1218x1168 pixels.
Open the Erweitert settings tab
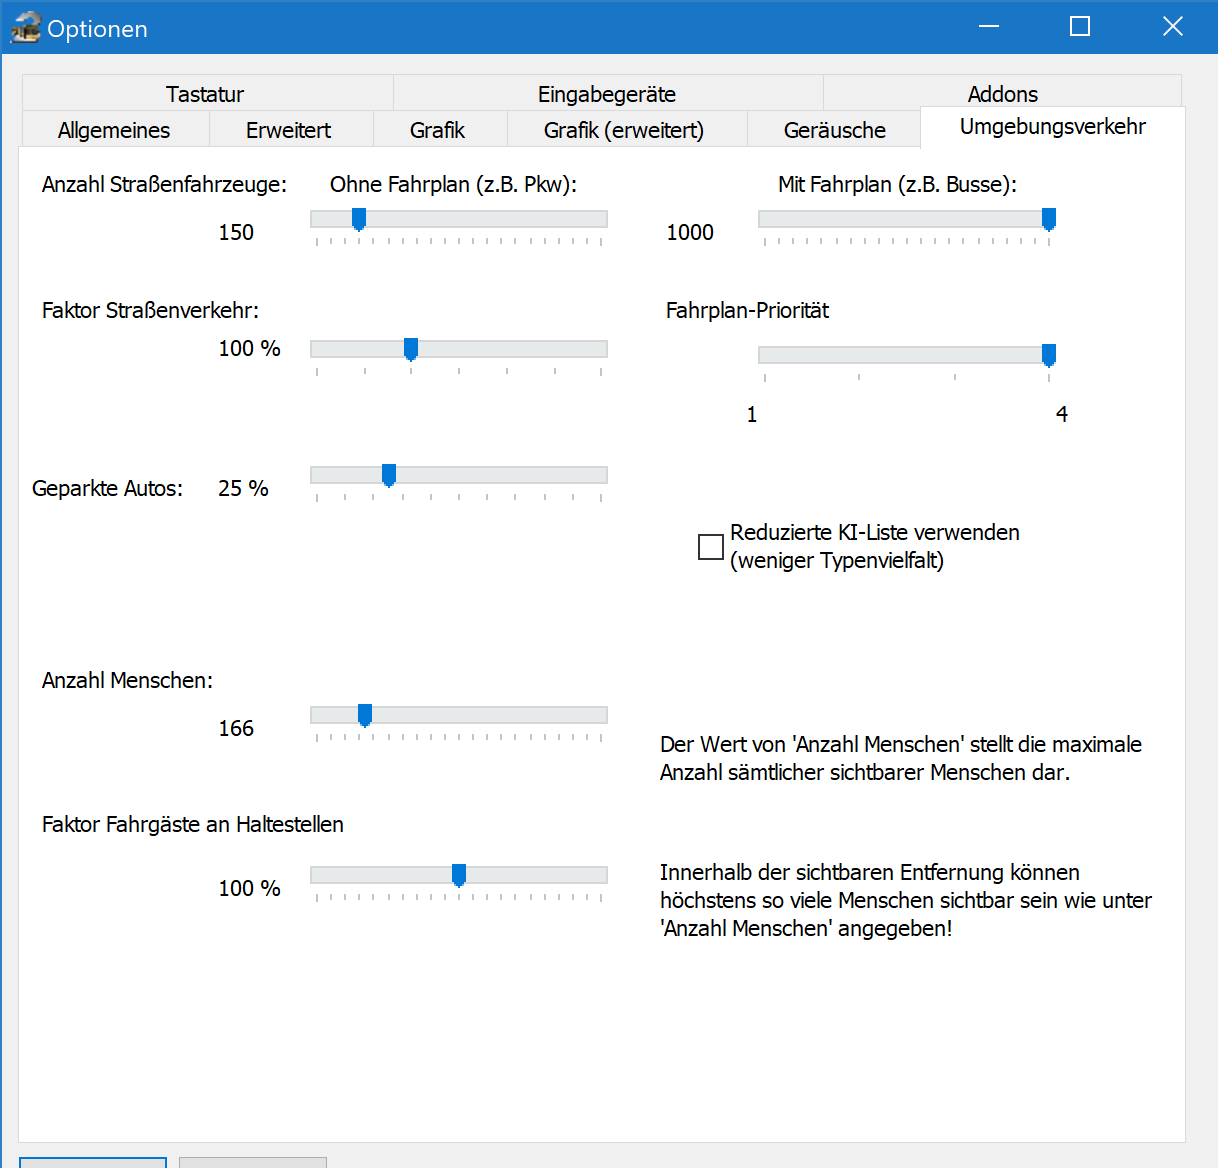288,130
